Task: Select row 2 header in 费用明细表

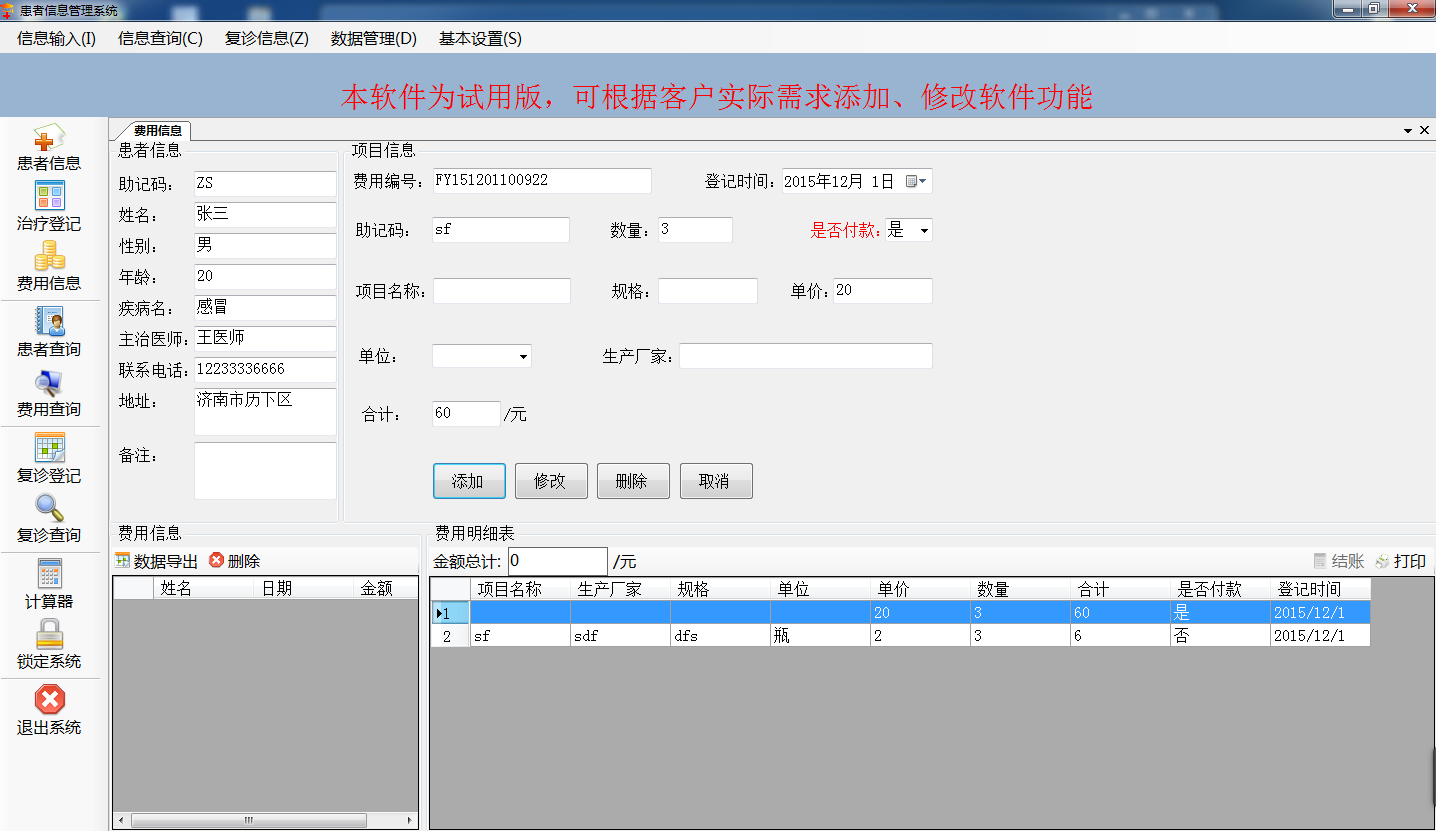Action: pos(450,635)
